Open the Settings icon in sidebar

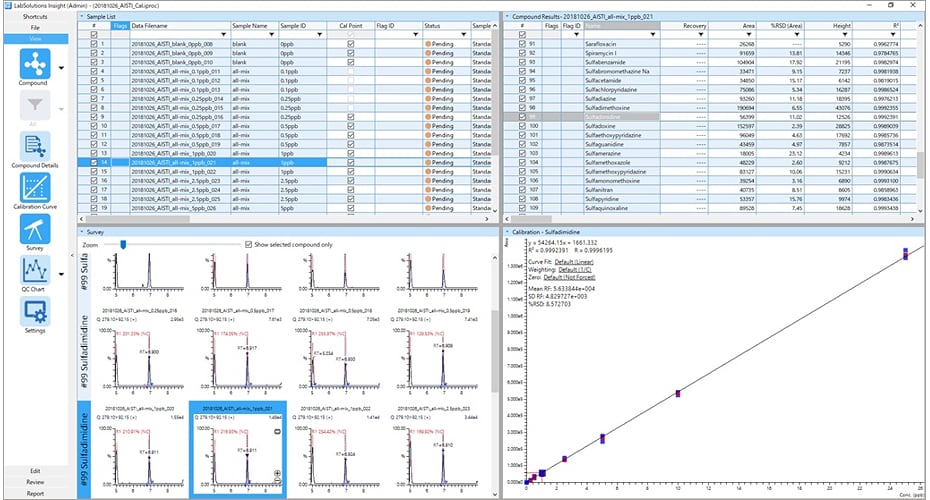pos(35,312)
